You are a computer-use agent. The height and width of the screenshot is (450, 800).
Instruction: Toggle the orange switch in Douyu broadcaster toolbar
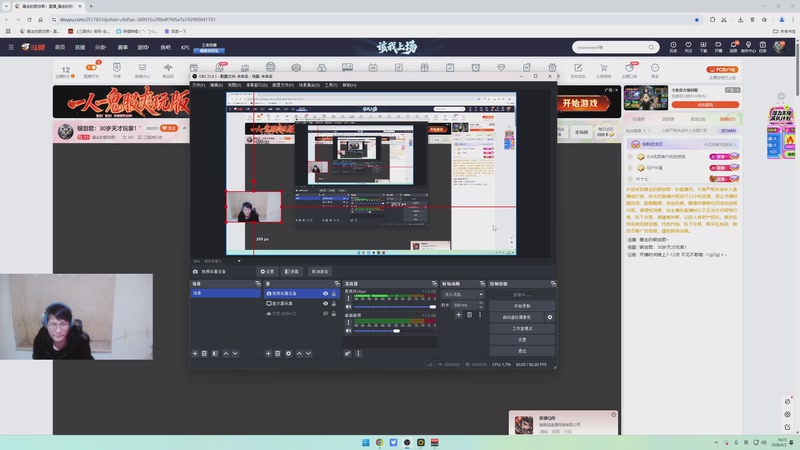(x=91, y=67)
